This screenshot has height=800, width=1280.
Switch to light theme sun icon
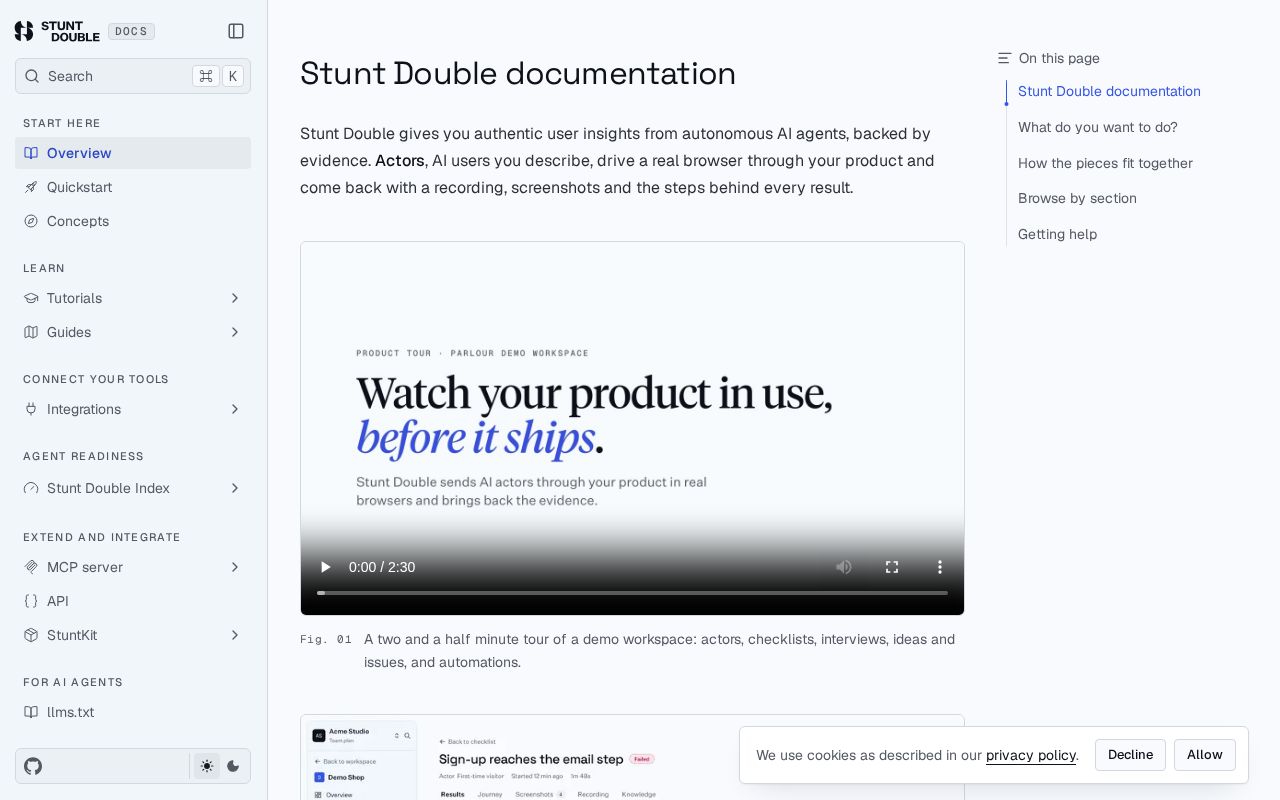point(207,766)
